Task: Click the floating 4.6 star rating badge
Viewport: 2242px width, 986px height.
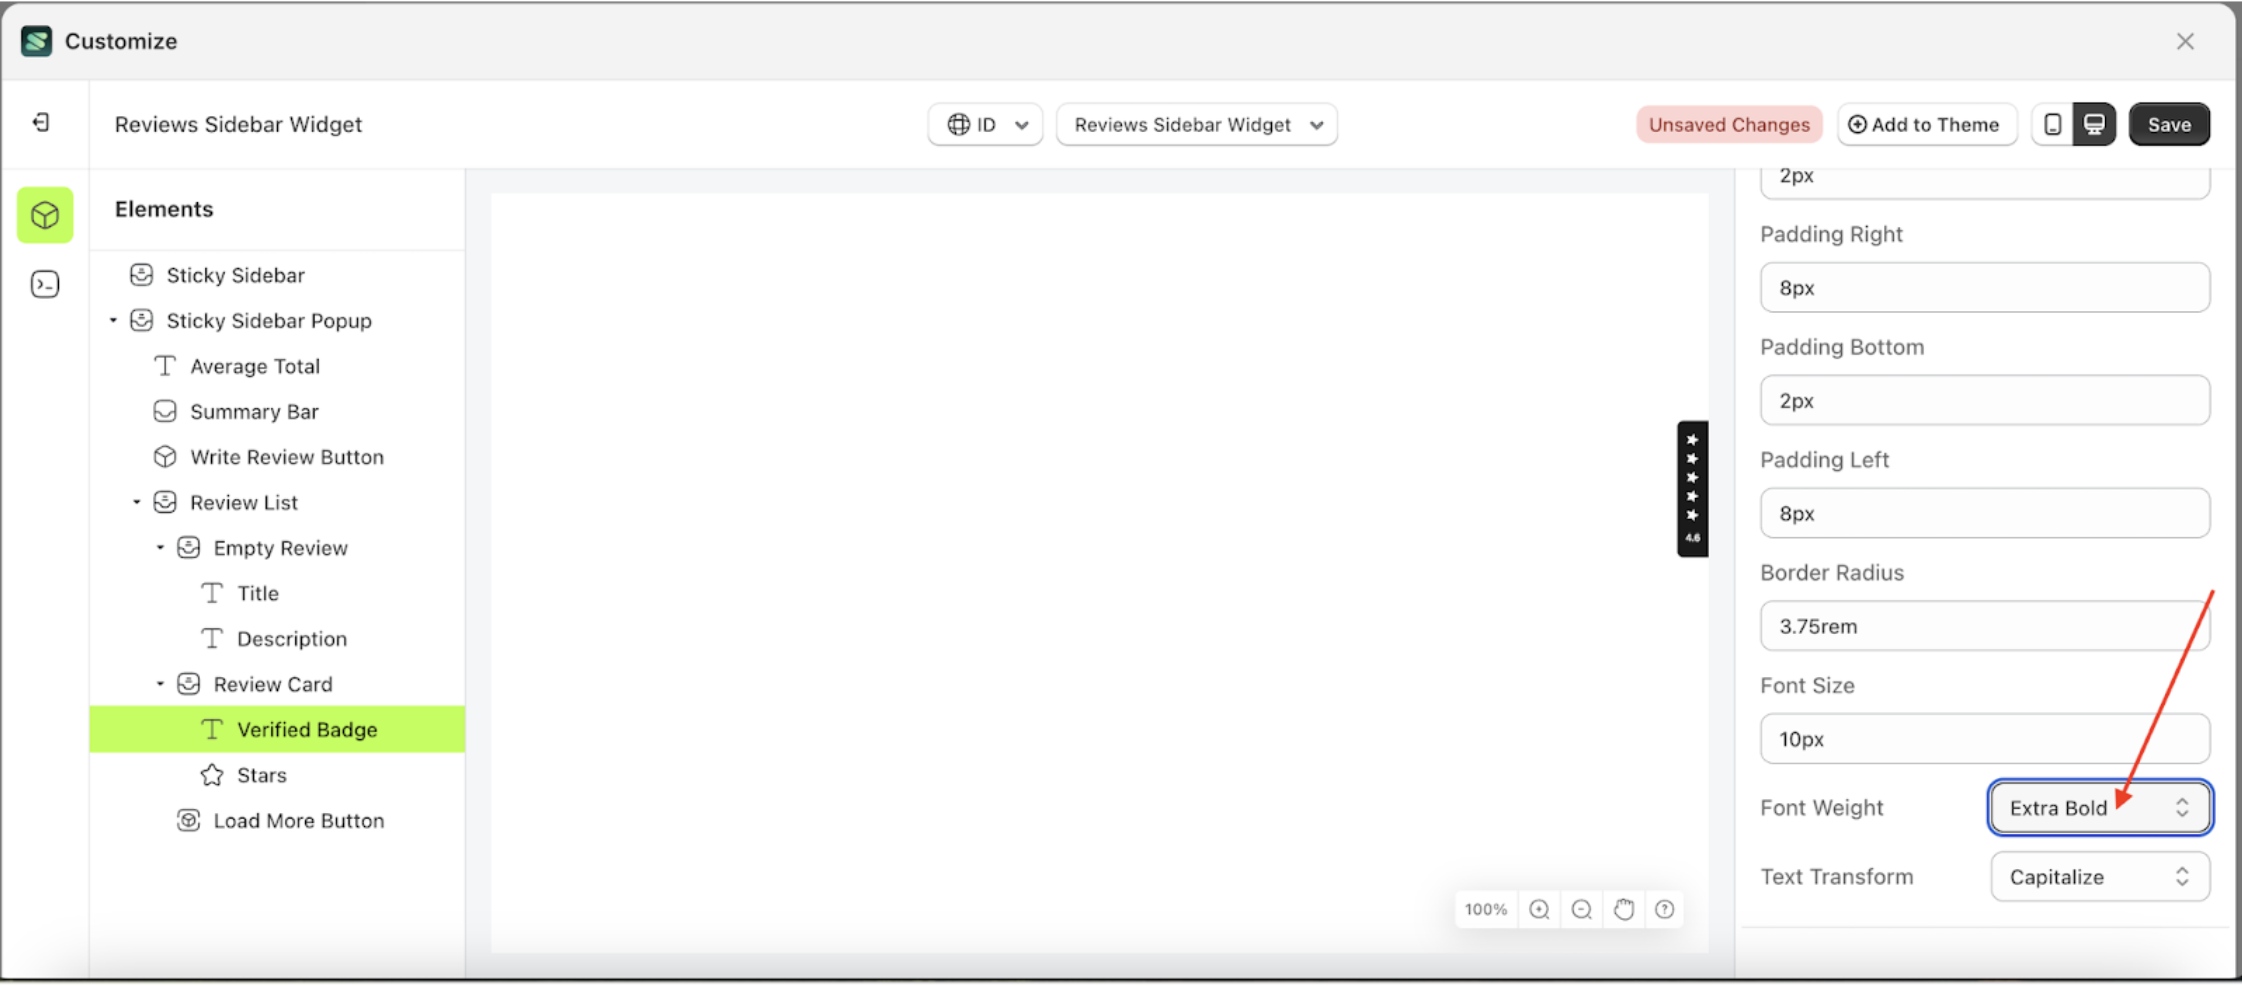Action: click(1692, 489)
